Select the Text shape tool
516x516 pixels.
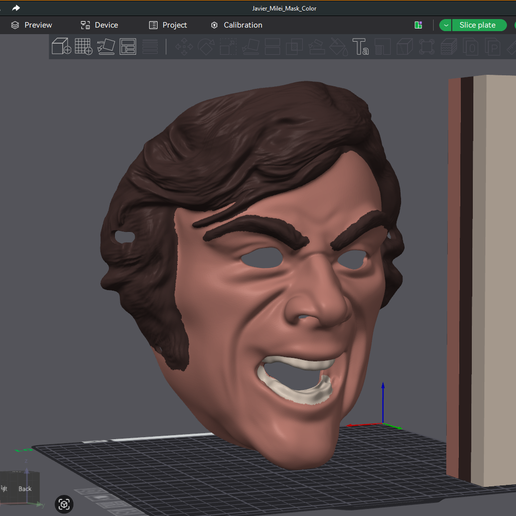click(x=360, y=46)
